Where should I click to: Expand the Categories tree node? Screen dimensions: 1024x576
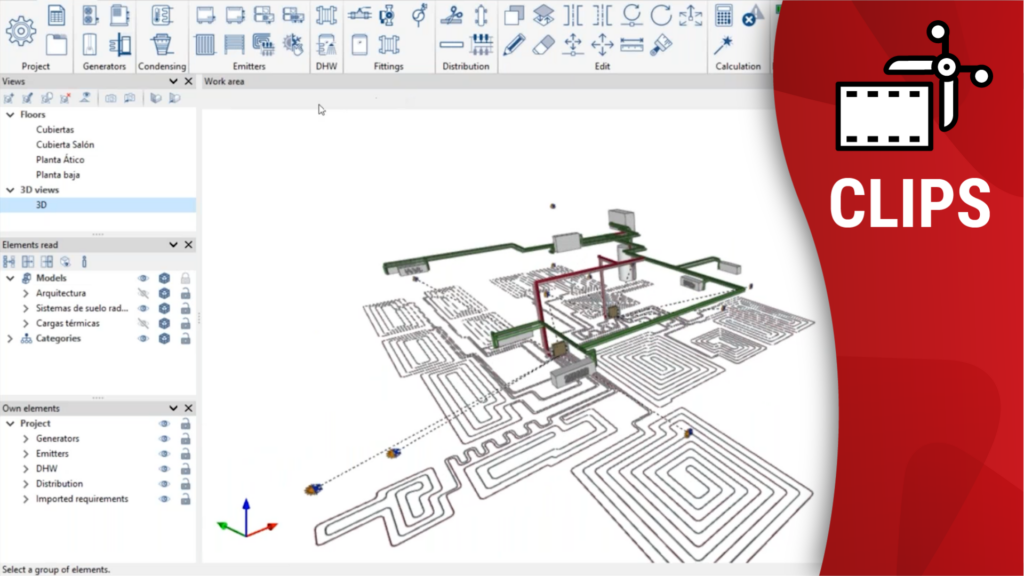pyautogui.click(x=11, y=339)
